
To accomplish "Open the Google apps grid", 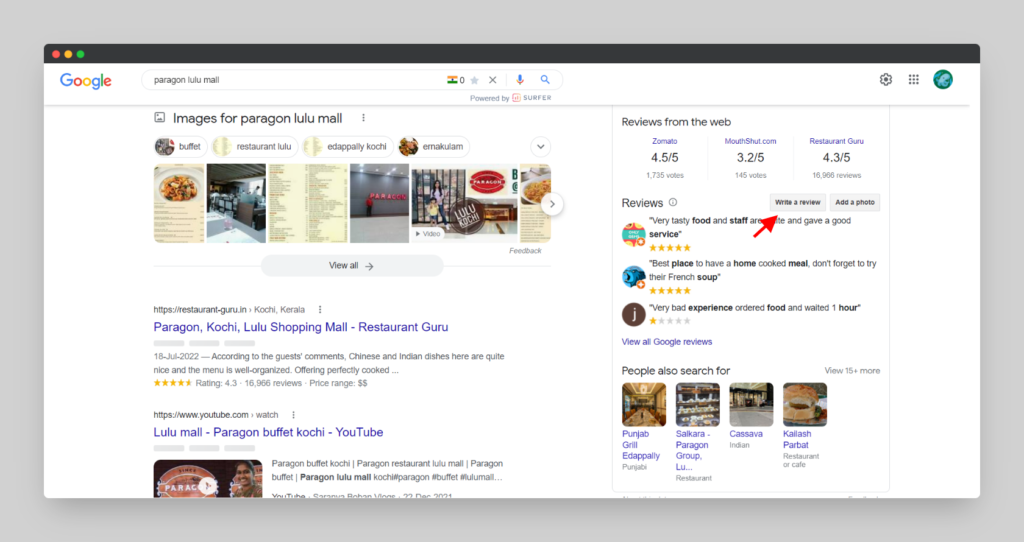I will [914, 80].
